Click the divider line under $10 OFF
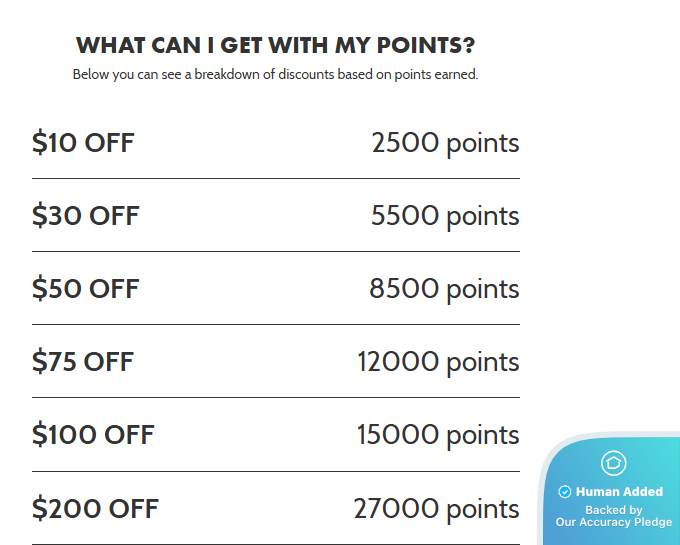This screenshot has width=680, height=545. pos(275,179)
